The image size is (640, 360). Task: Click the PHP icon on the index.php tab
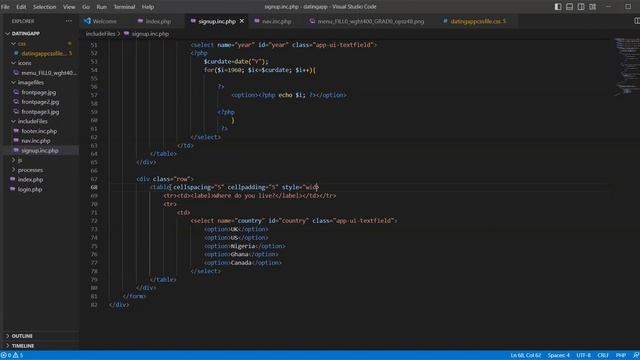[140, 21]
